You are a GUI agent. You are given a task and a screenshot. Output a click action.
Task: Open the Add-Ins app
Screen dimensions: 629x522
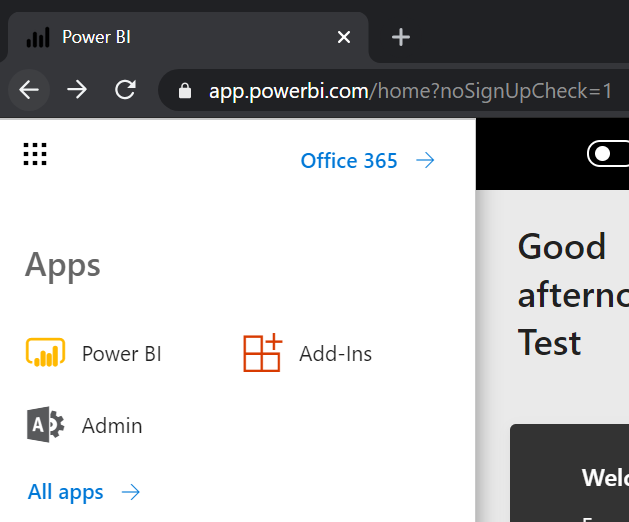pos(308,353)
